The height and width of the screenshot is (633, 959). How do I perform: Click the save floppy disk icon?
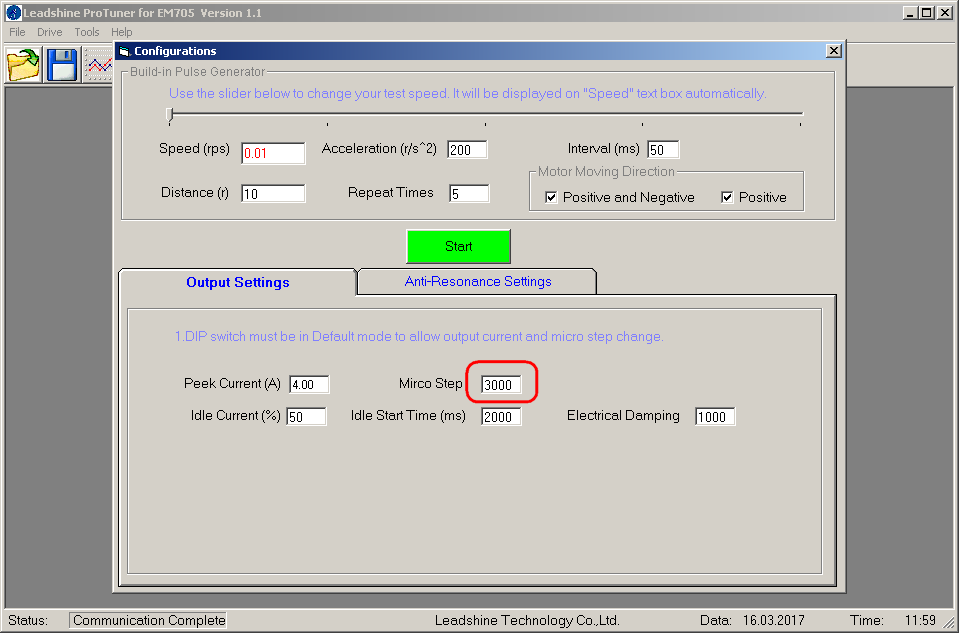coord(62,65)
